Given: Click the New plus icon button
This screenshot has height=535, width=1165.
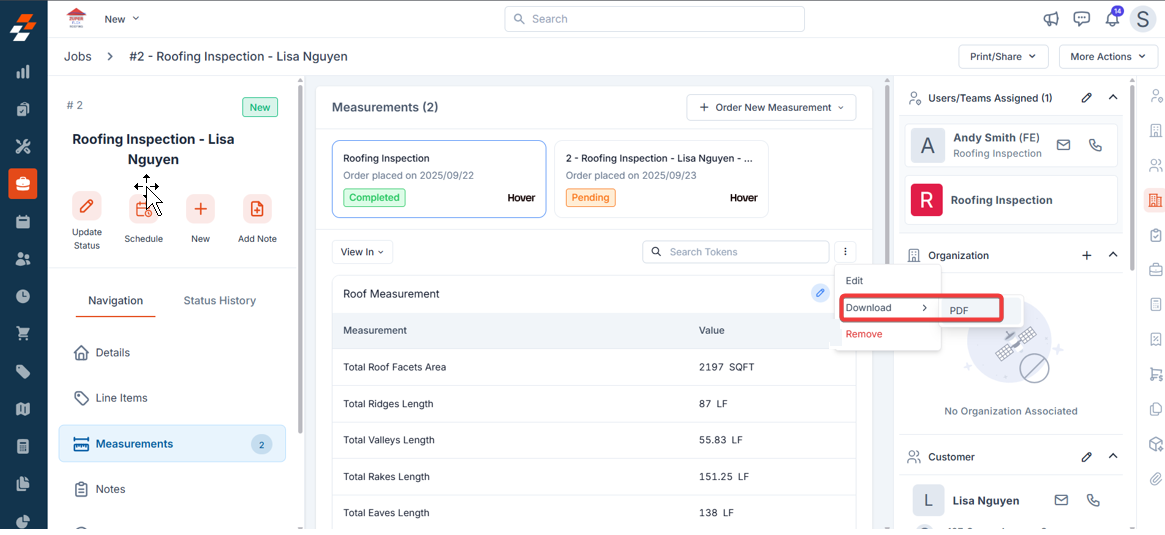Looking at the screenshot, I should pyautogui.click(x=201, y=209).
